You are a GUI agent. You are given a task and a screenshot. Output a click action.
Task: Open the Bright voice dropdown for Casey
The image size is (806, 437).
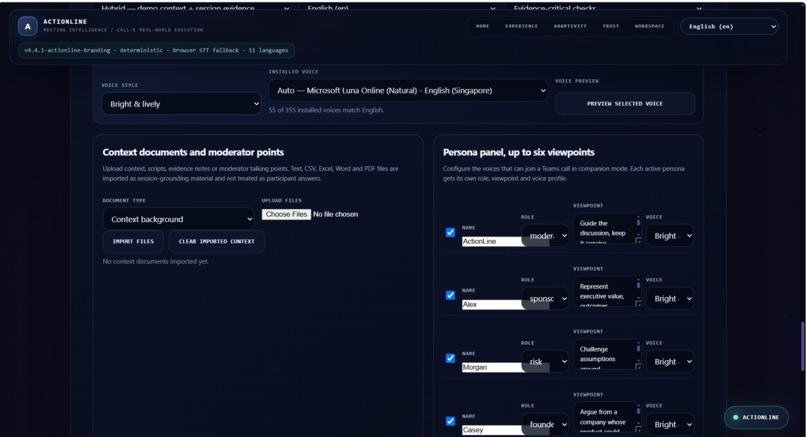point(670,425)
